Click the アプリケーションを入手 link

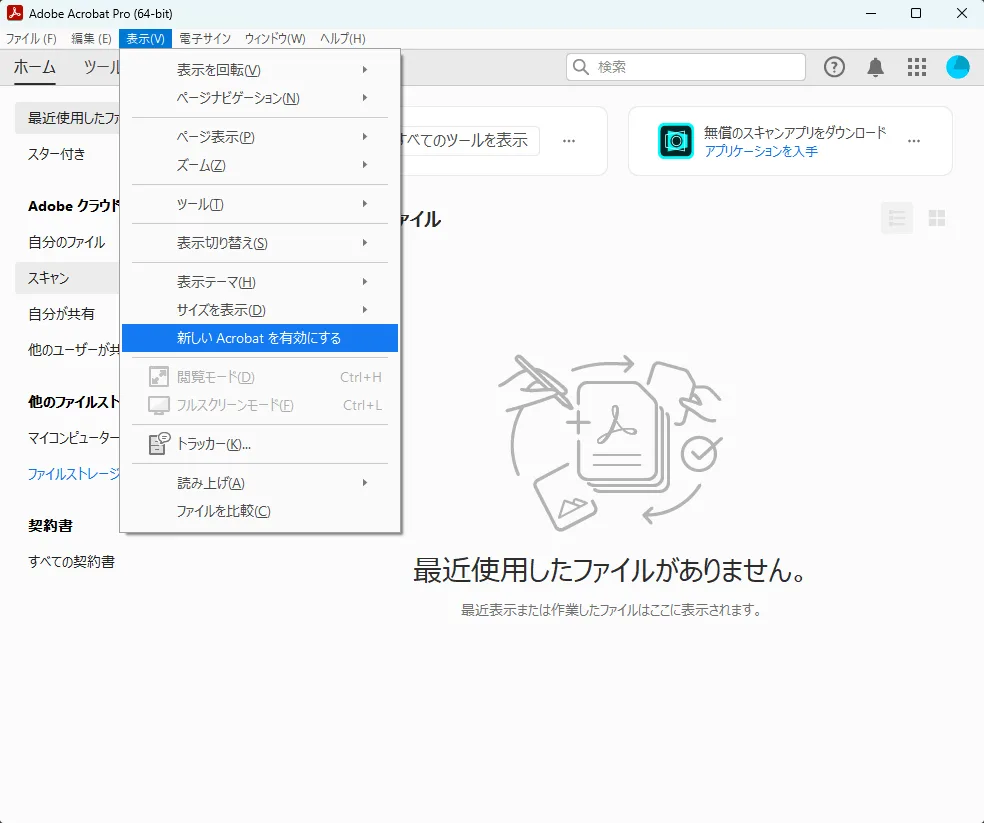[x=761, y=151]
